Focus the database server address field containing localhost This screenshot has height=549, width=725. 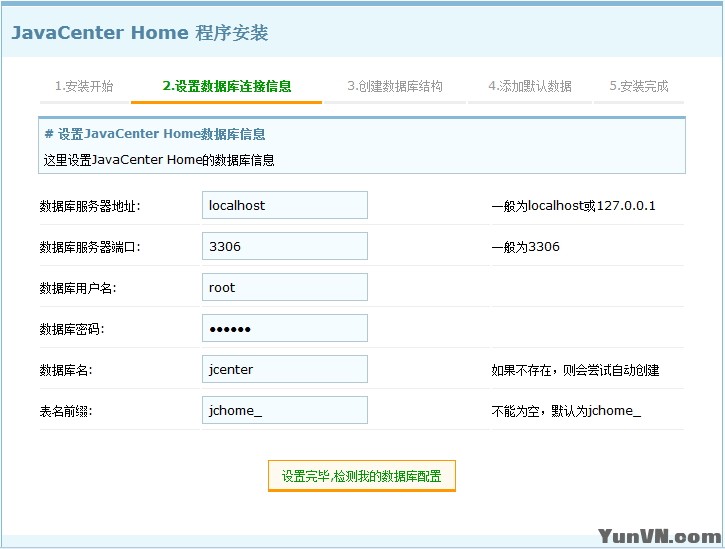point(285,205)
